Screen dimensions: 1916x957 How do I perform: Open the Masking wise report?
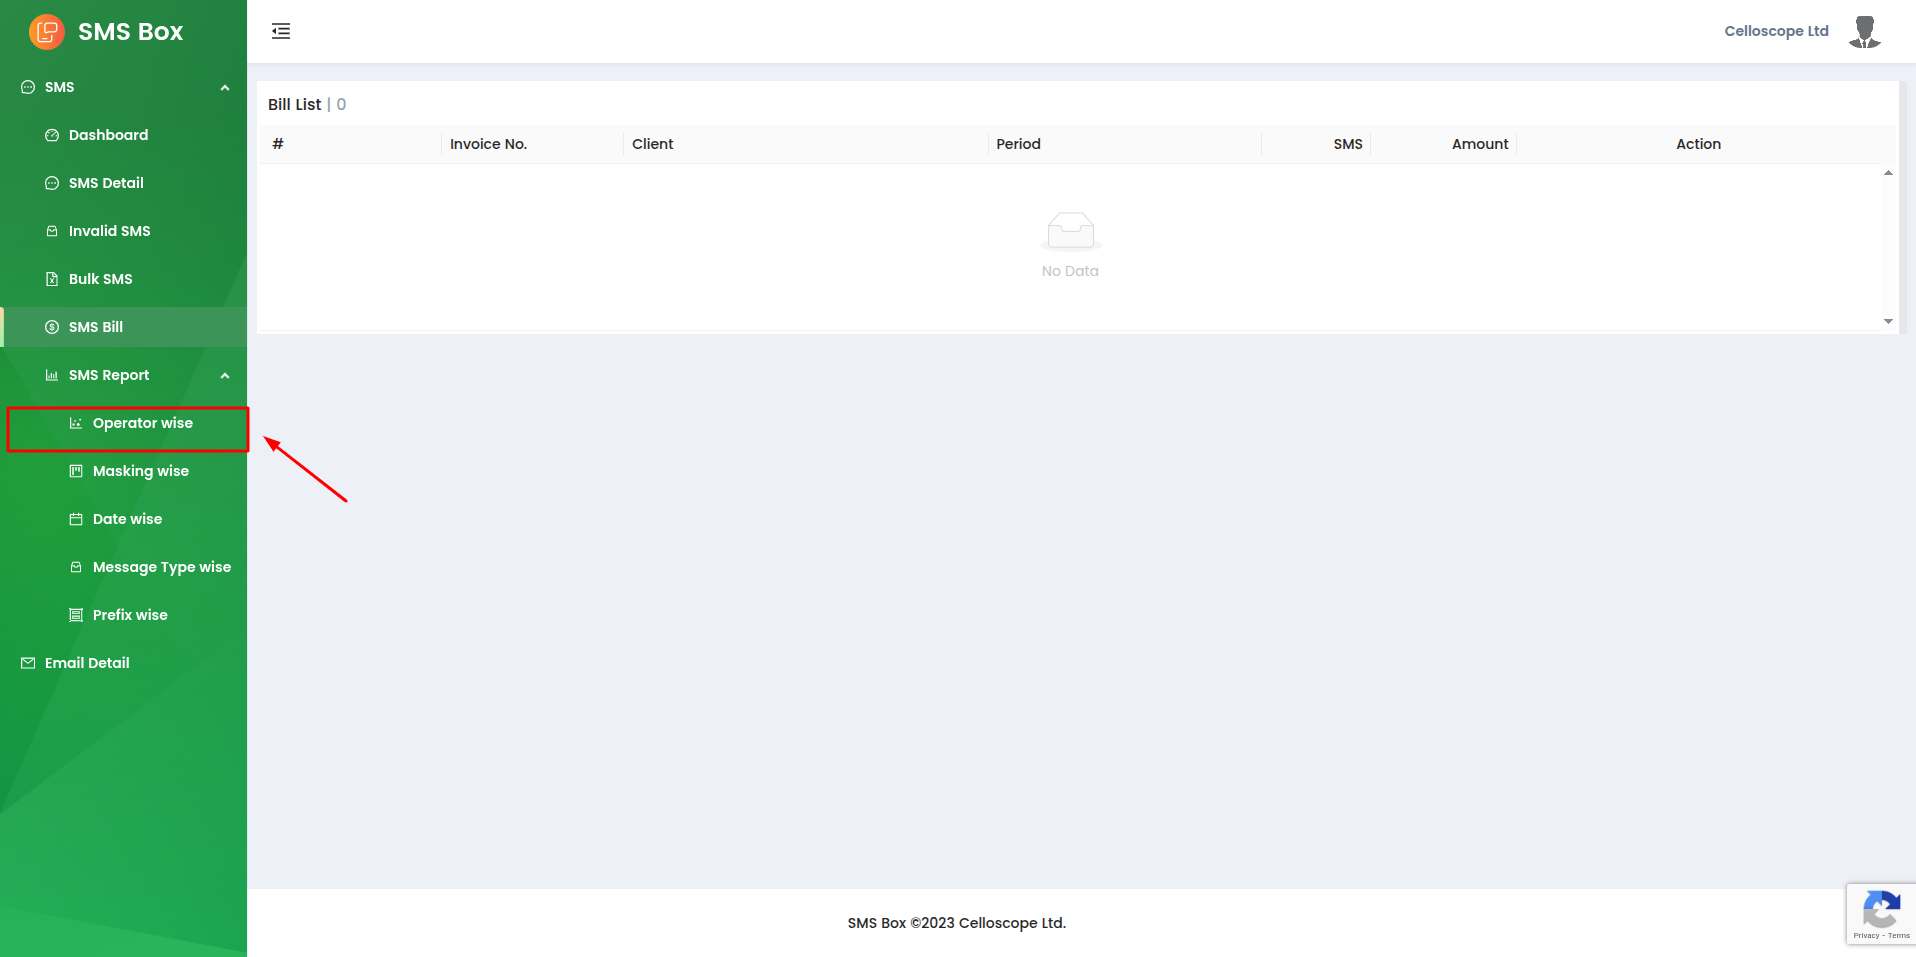tap(140, 471)
